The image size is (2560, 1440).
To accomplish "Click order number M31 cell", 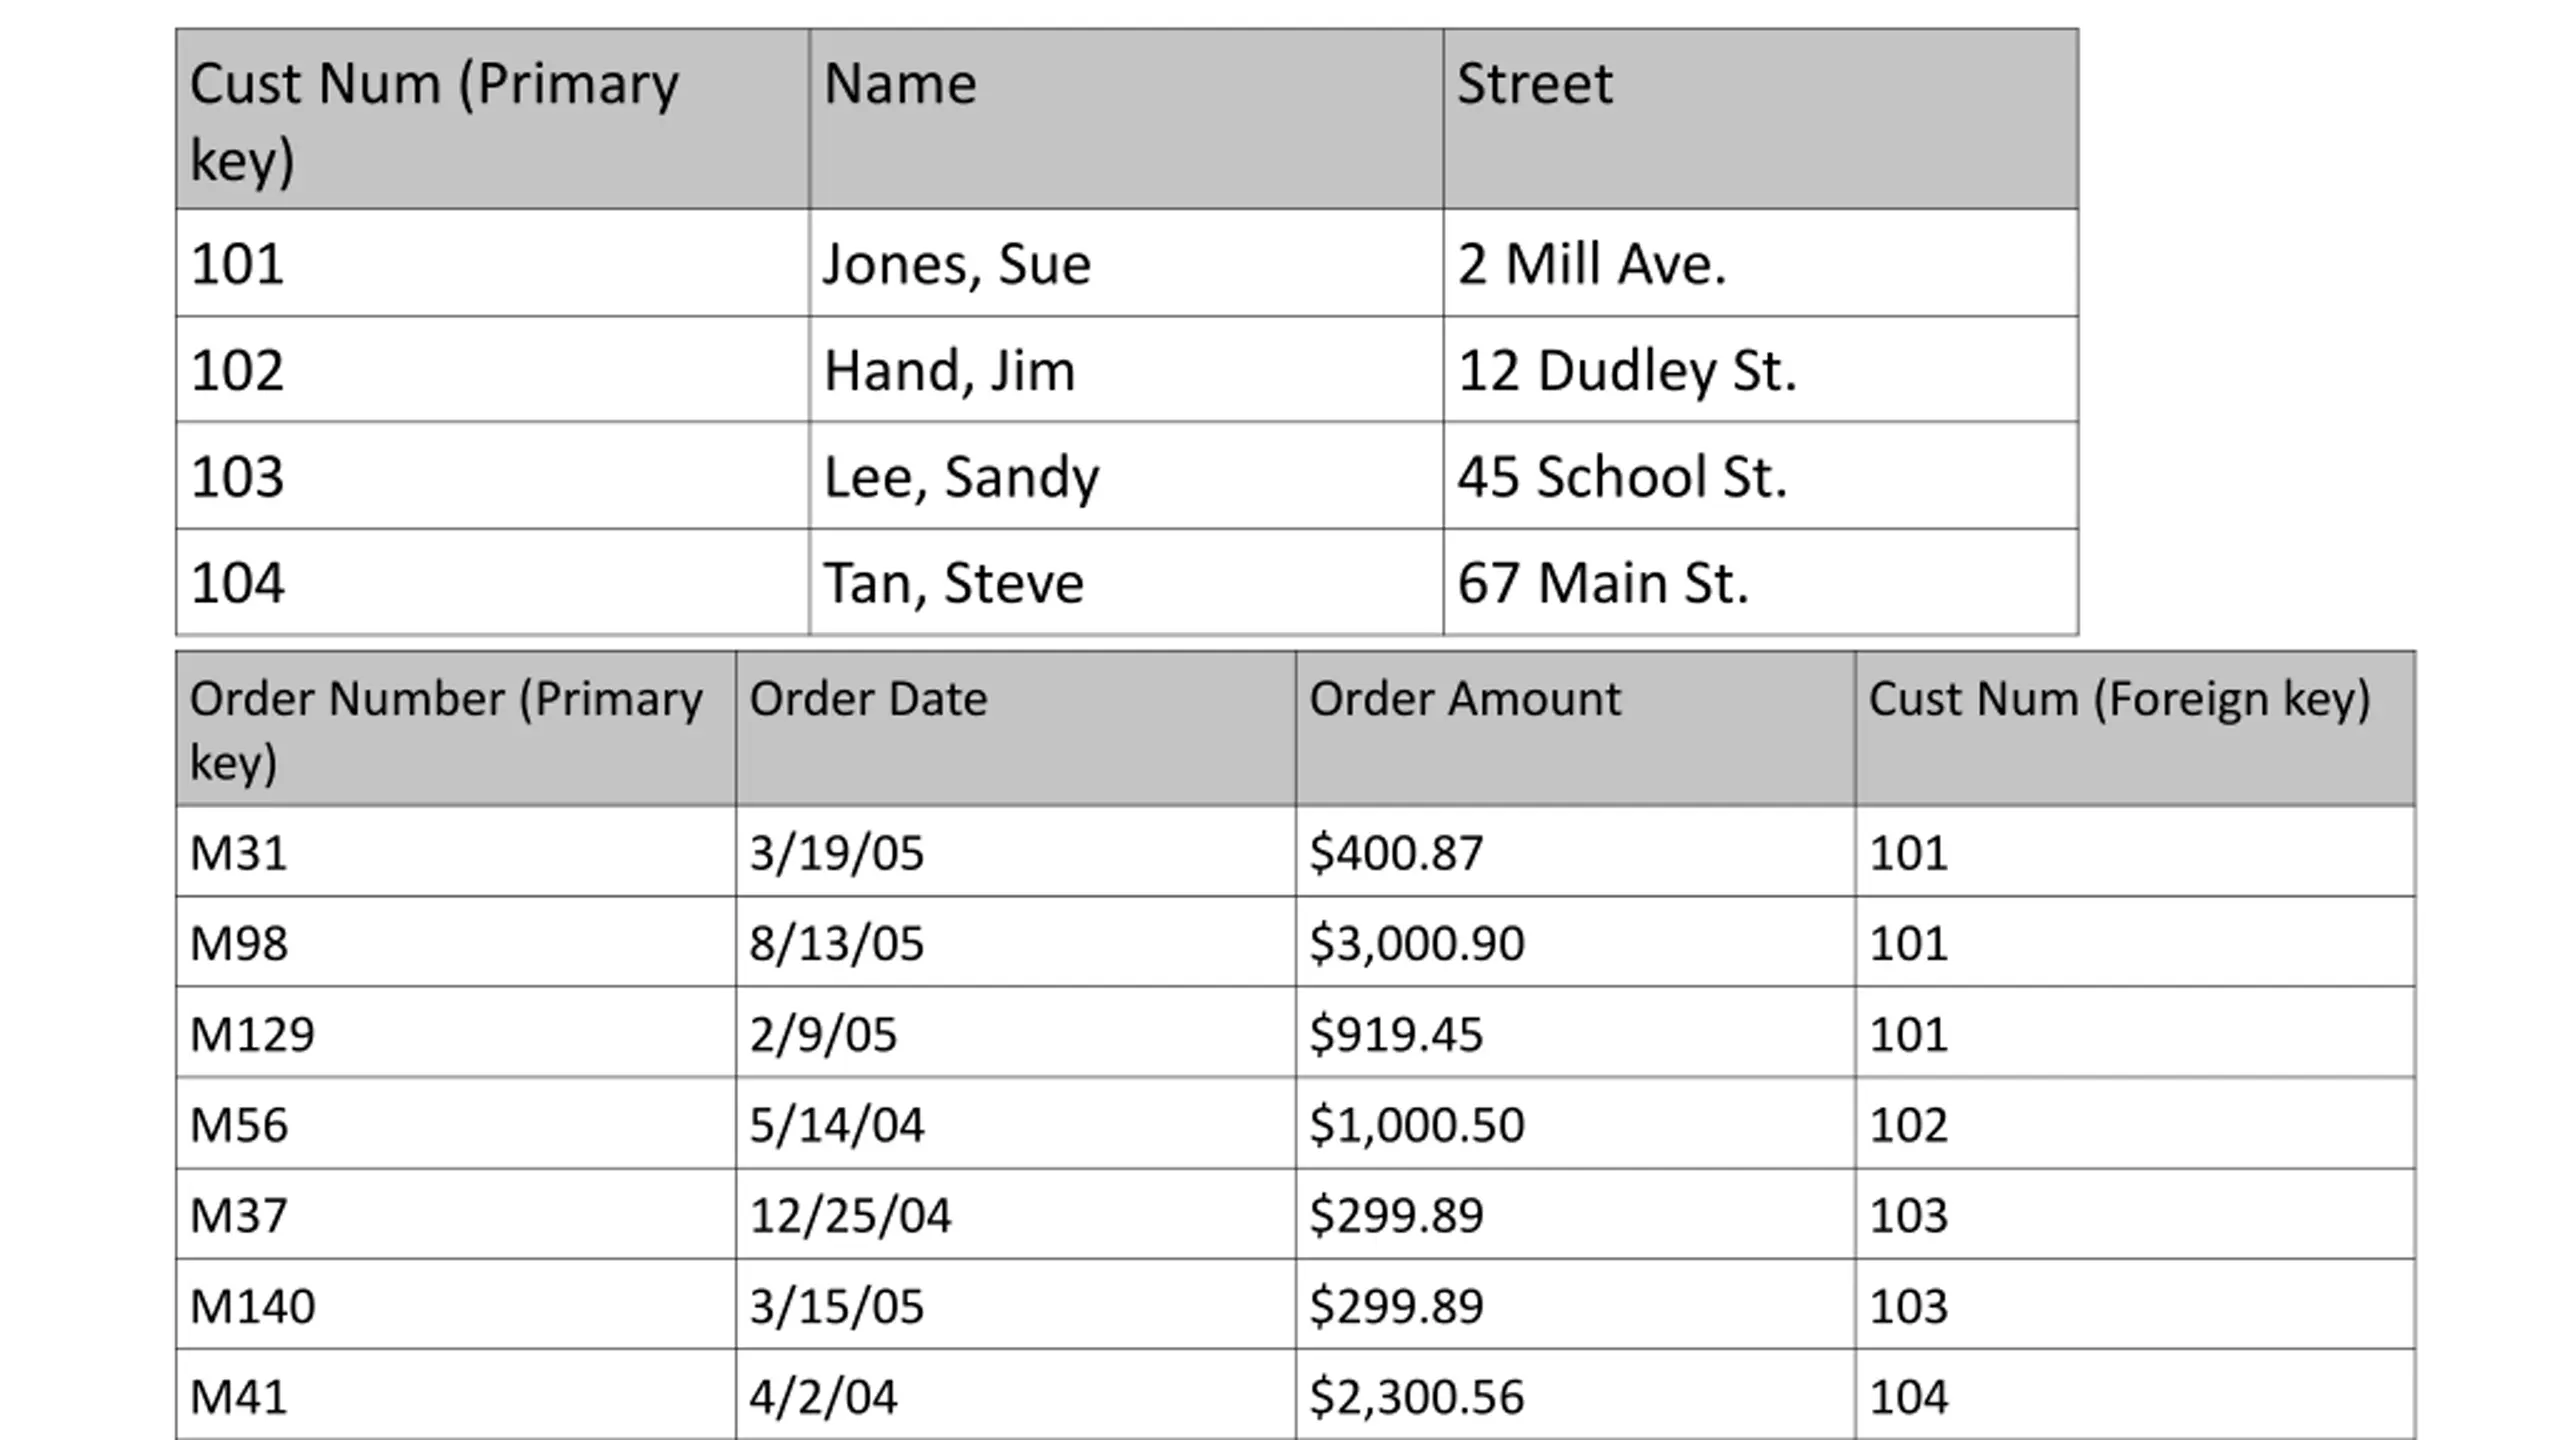I will (456, 852).
